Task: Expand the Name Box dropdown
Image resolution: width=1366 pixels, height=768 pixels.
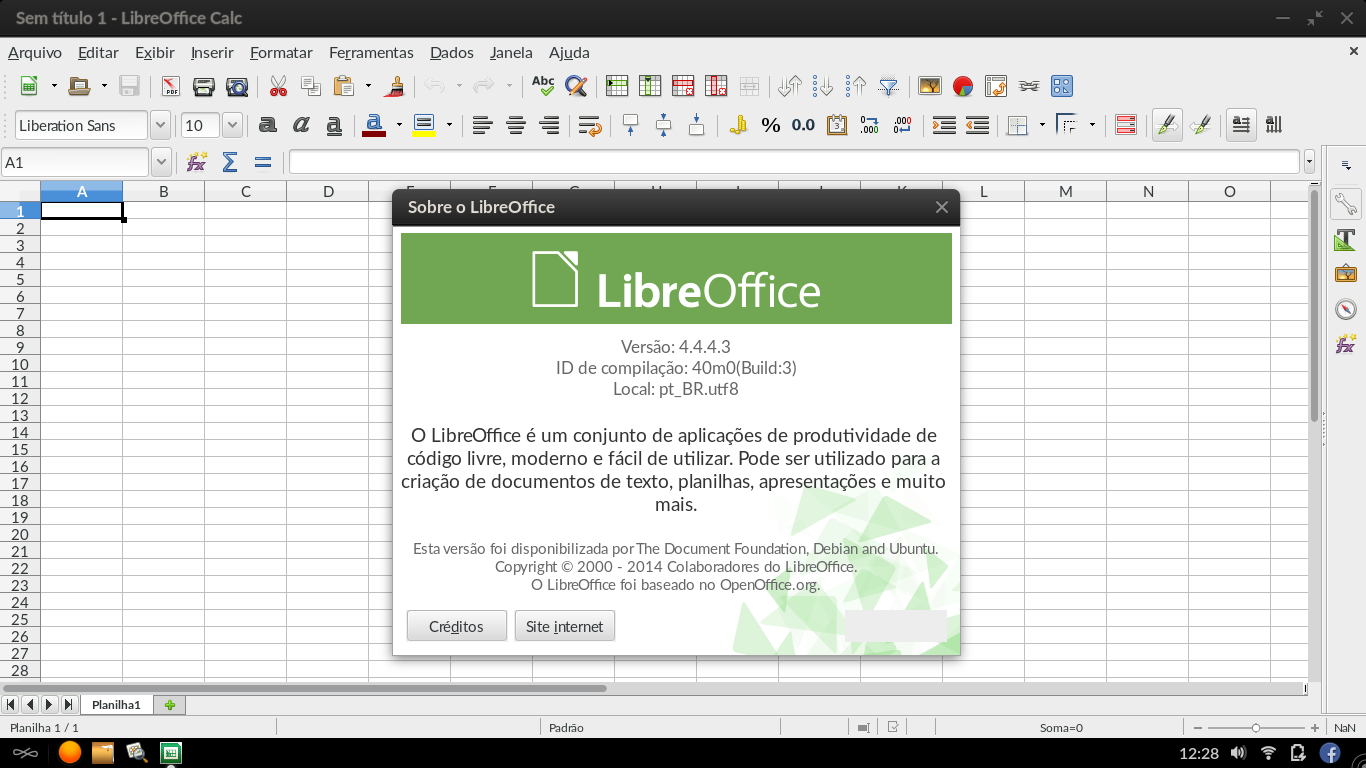Action: pos(161,162)
